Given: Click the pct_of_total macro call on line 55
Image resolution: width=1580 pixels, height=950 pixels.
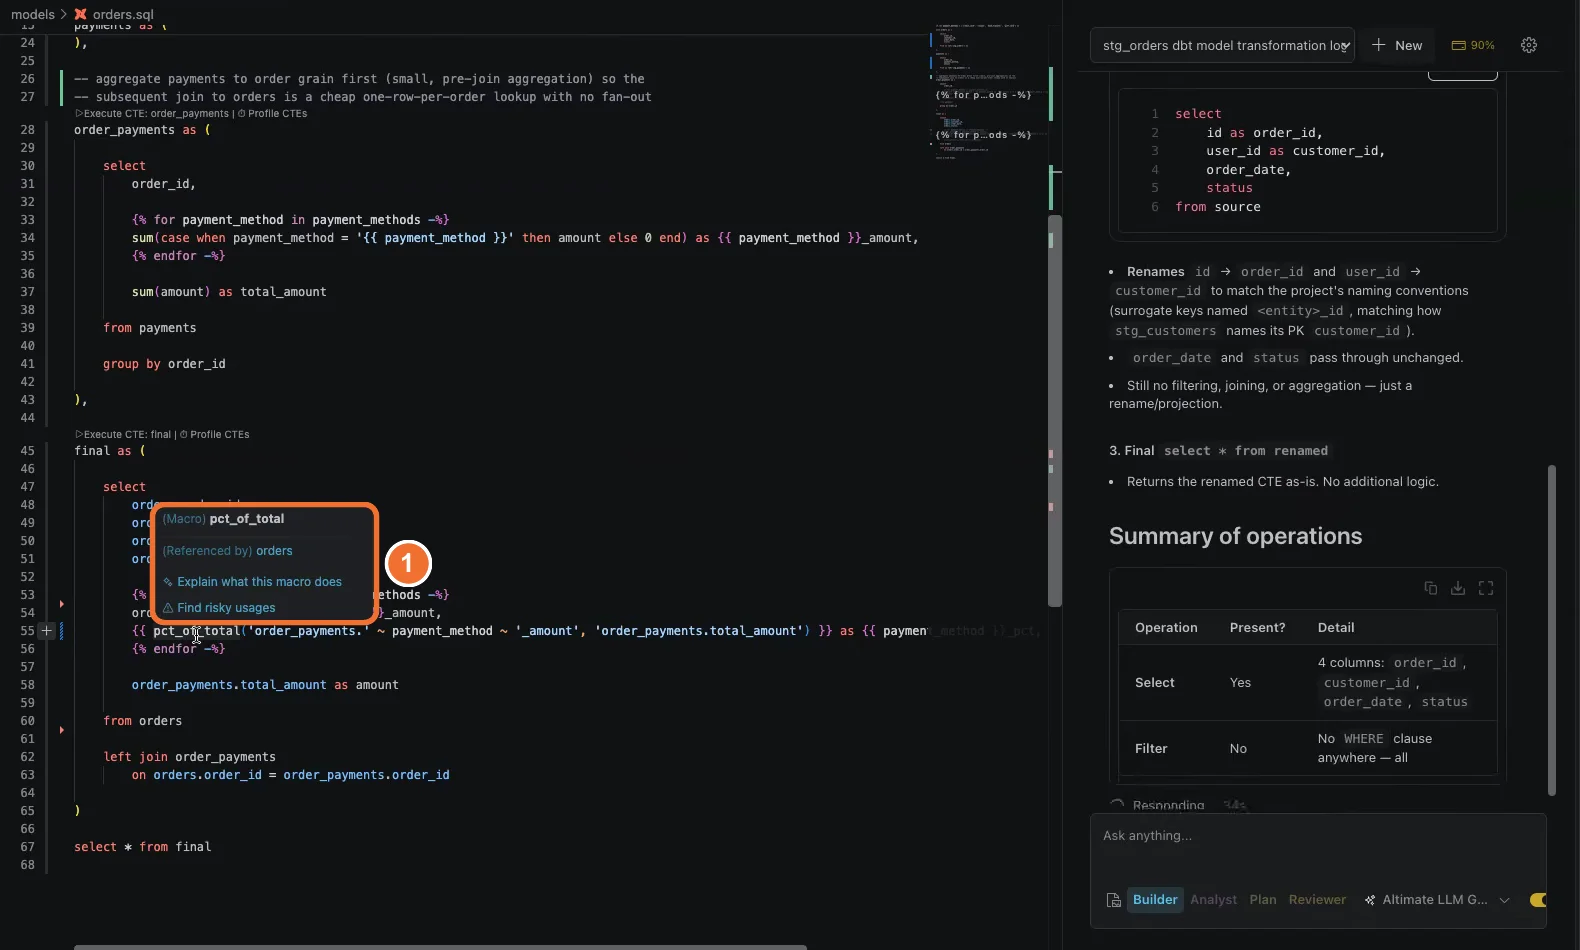Looking at the screenshot, I should (x=196, y=631).
